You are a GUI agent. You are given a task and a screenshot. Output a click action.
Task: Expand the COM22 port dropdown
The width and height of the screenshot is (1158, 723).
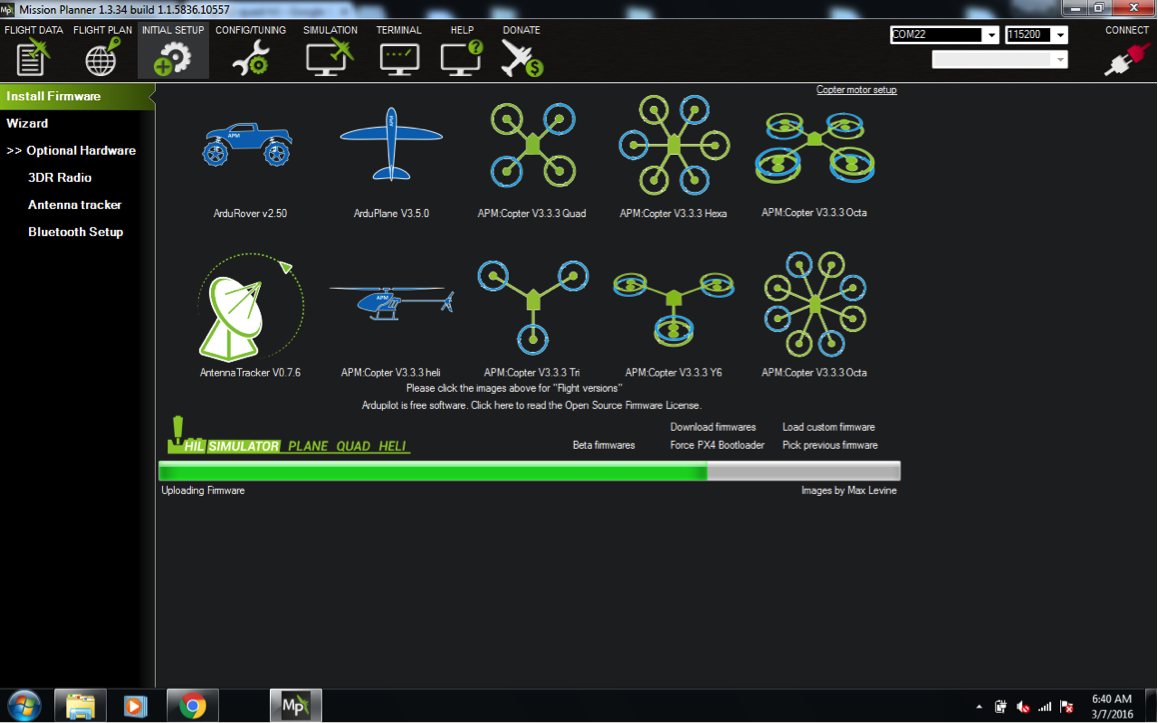coord(991,35)
